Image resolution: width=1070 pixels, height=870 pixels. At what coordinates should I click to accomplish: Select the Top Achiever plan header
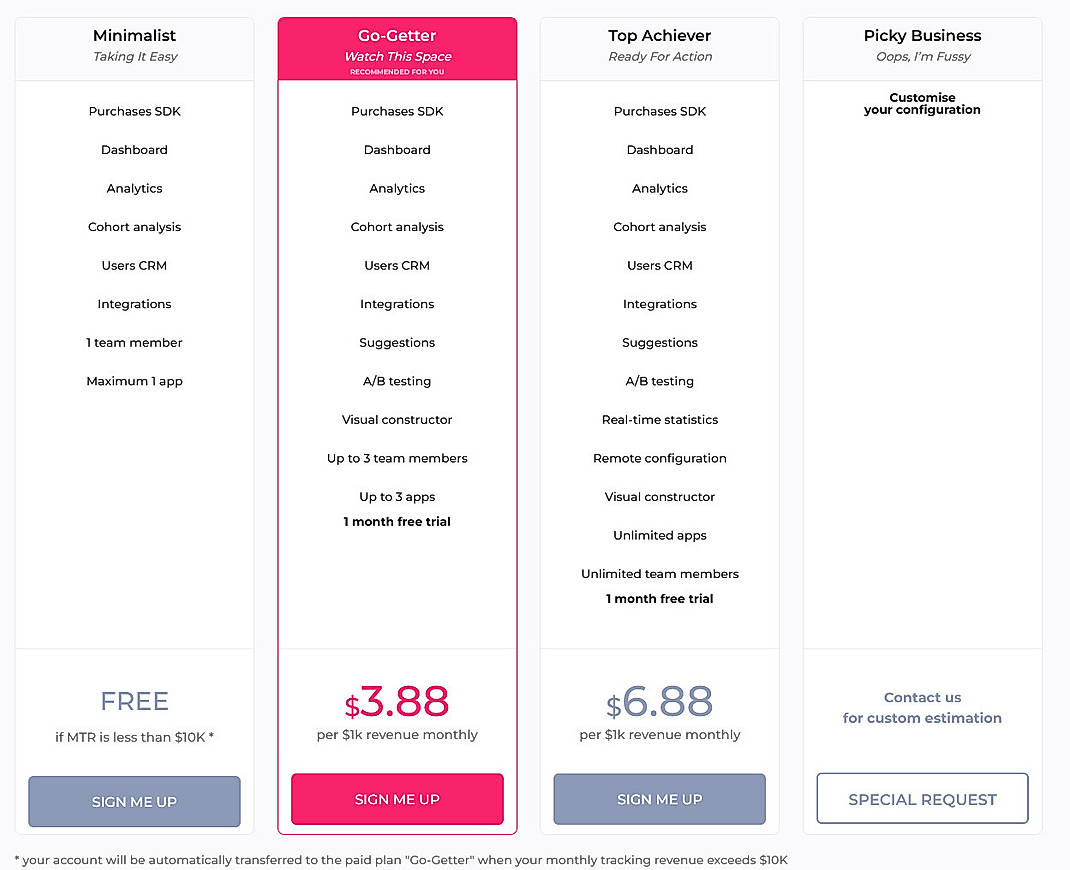[x=659, y=45]
